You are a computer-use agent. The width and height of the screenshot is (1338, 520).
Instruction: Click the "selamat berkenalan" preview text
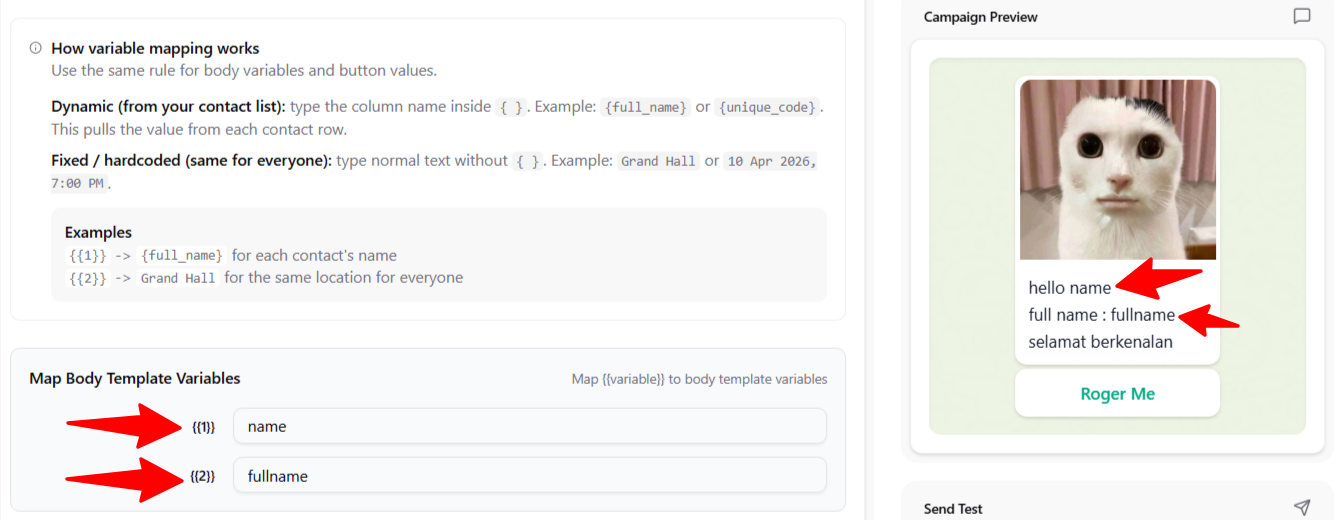(x=1100, y=342)
